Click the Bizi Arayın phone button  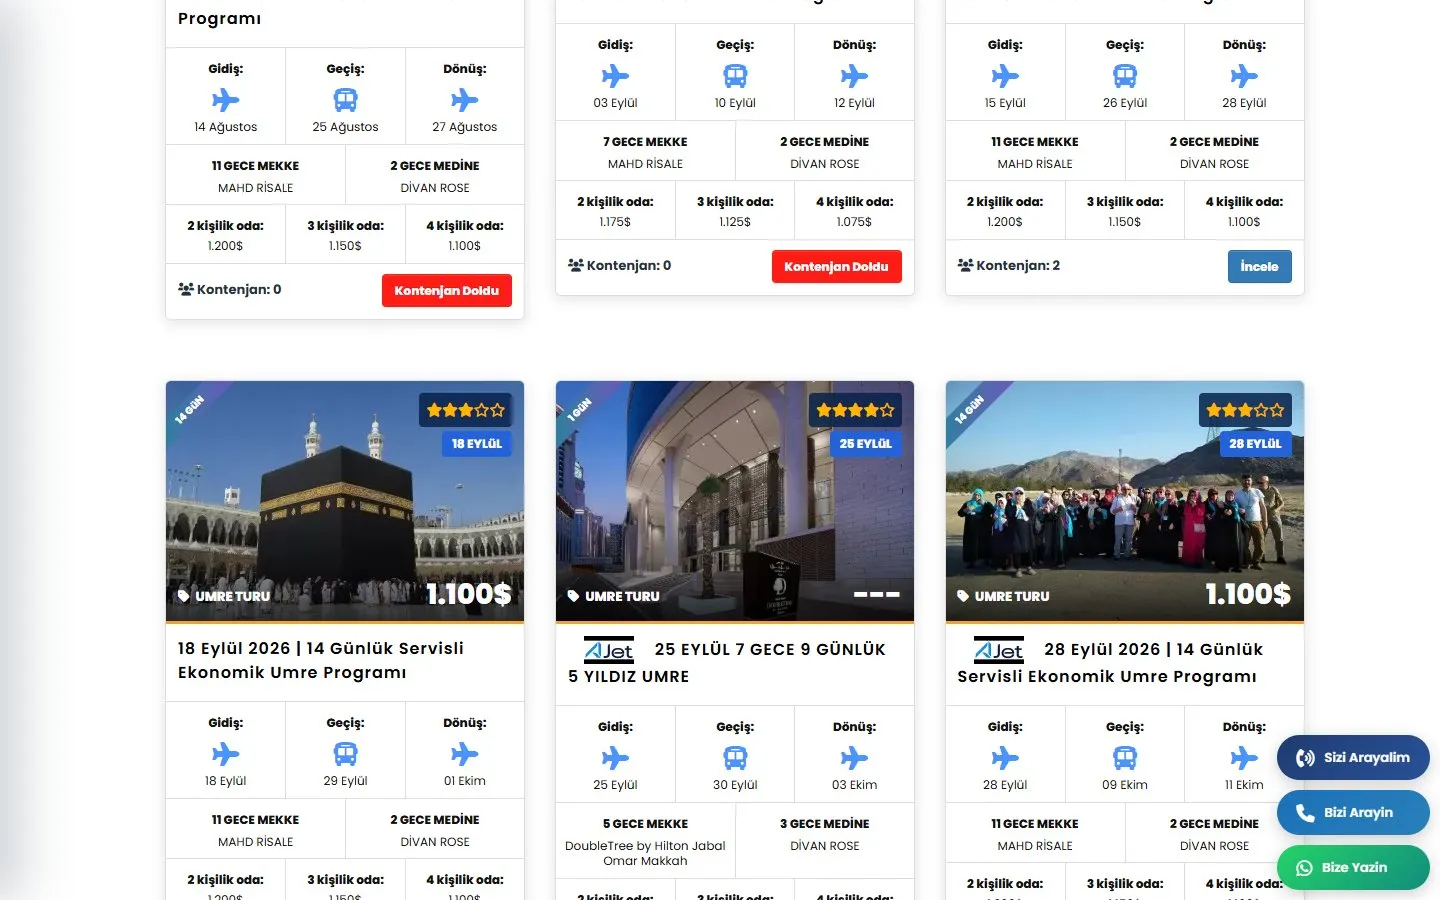click(x=1353, y=812)
